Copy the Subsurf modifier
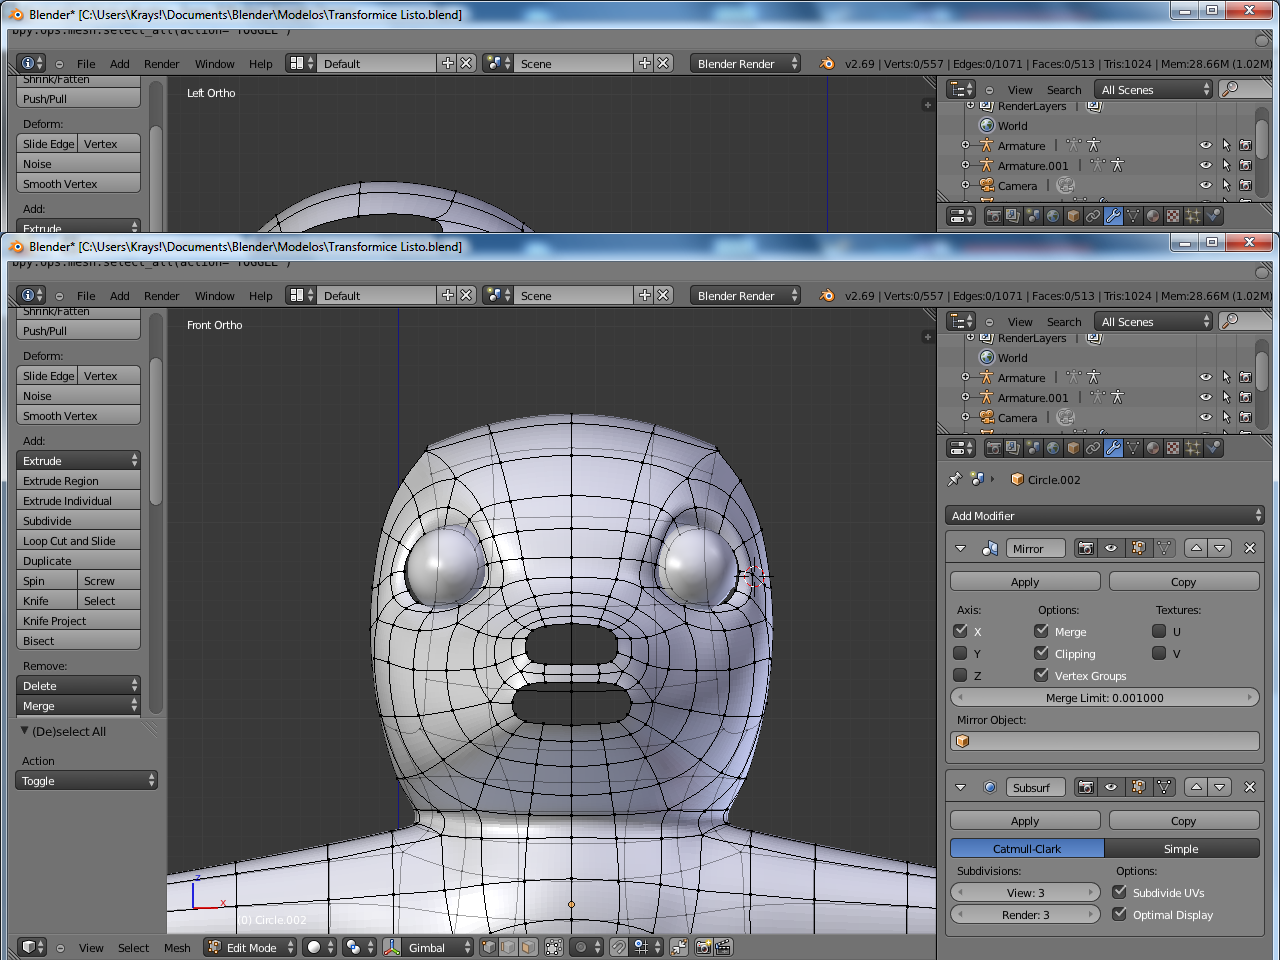 coord(1184,820)
